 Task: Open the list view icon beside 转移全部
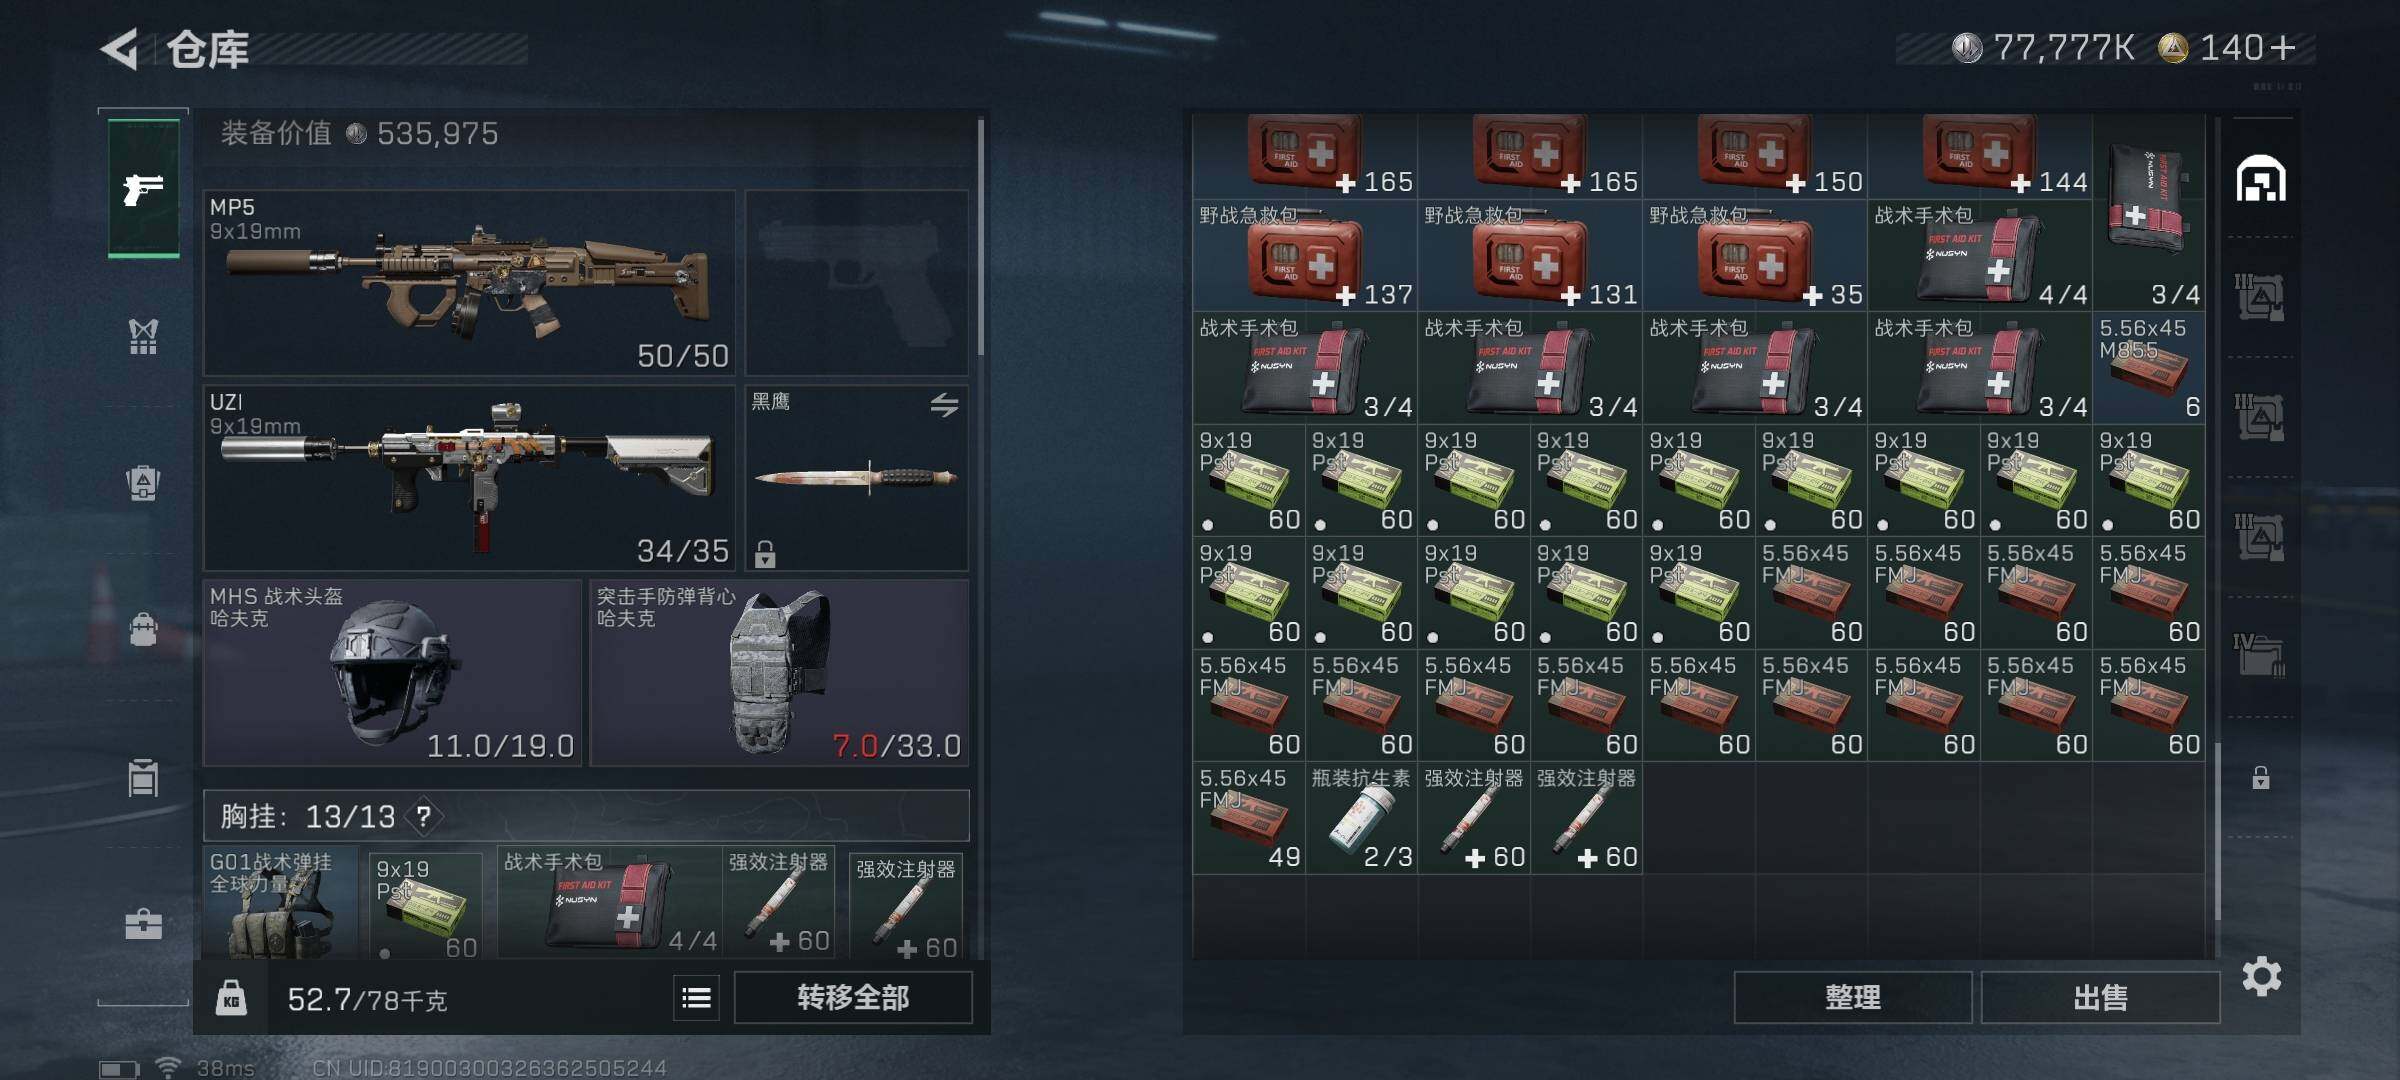point(696,997)
